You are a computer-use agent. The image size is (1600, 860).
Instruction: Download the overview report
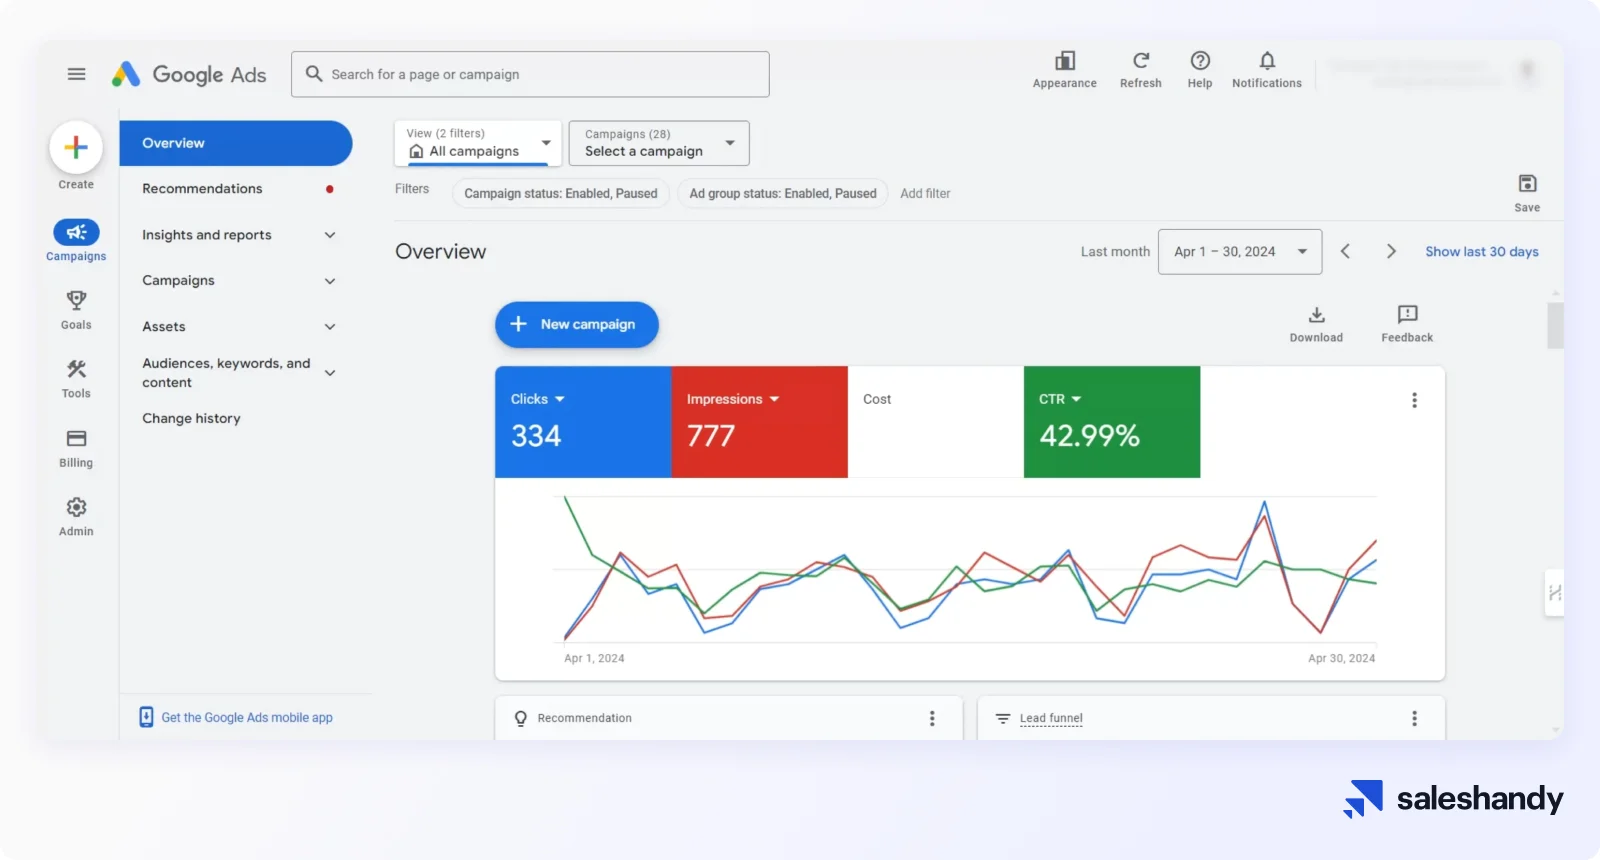click(x=1316, y=316)
